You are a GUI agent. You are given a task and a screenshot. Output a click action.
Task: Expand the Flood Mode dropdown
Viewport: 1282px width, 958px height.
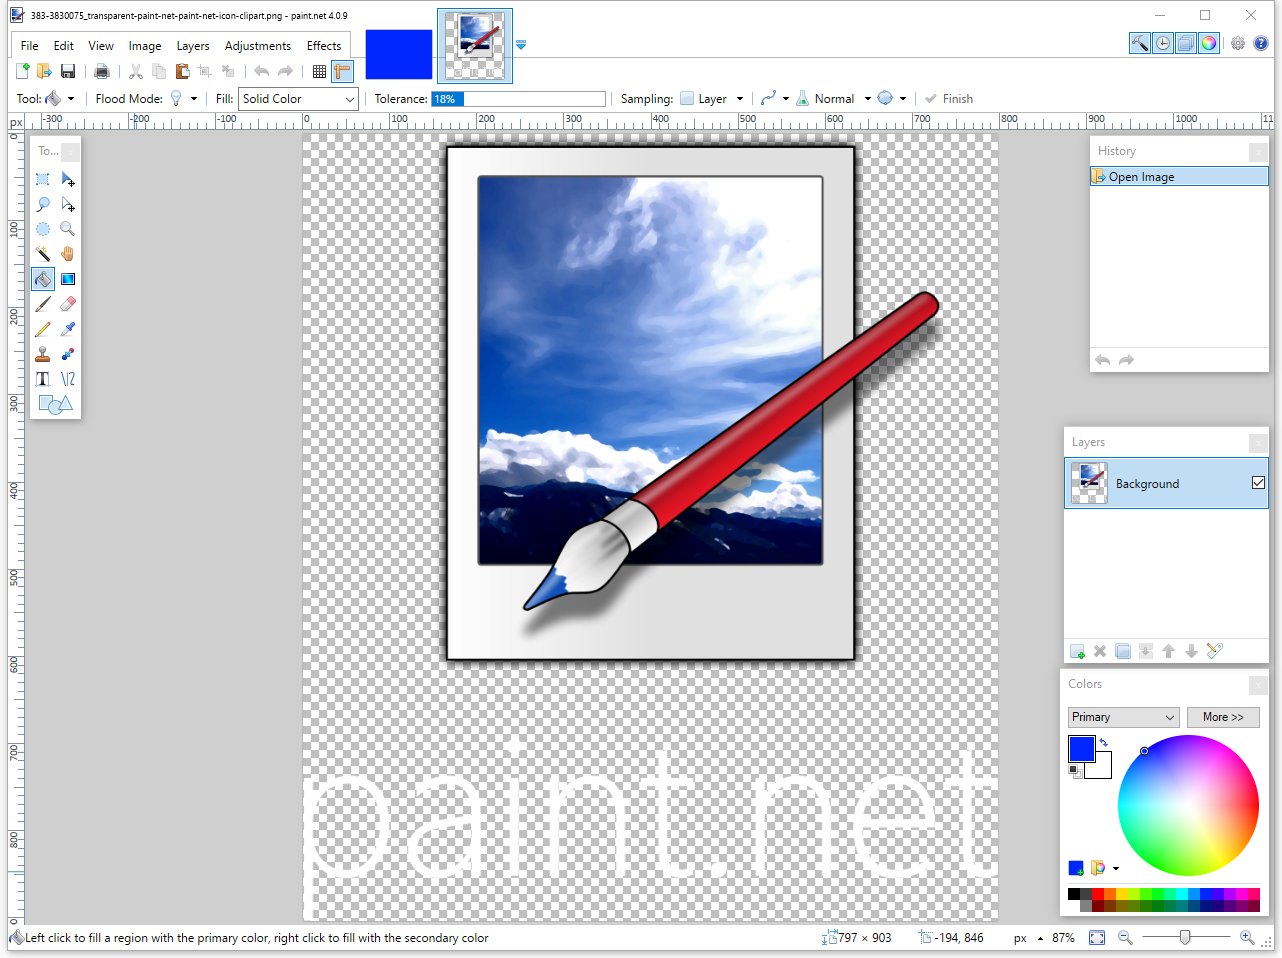[x=193, y=98]
